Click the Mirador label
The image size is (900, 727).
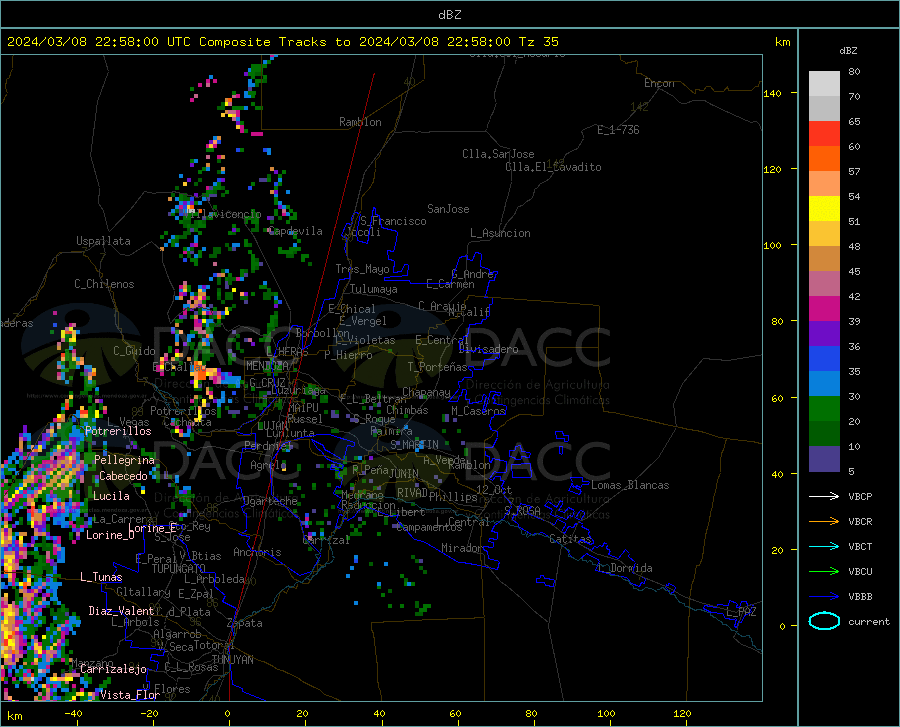click(x=462, y=548)
